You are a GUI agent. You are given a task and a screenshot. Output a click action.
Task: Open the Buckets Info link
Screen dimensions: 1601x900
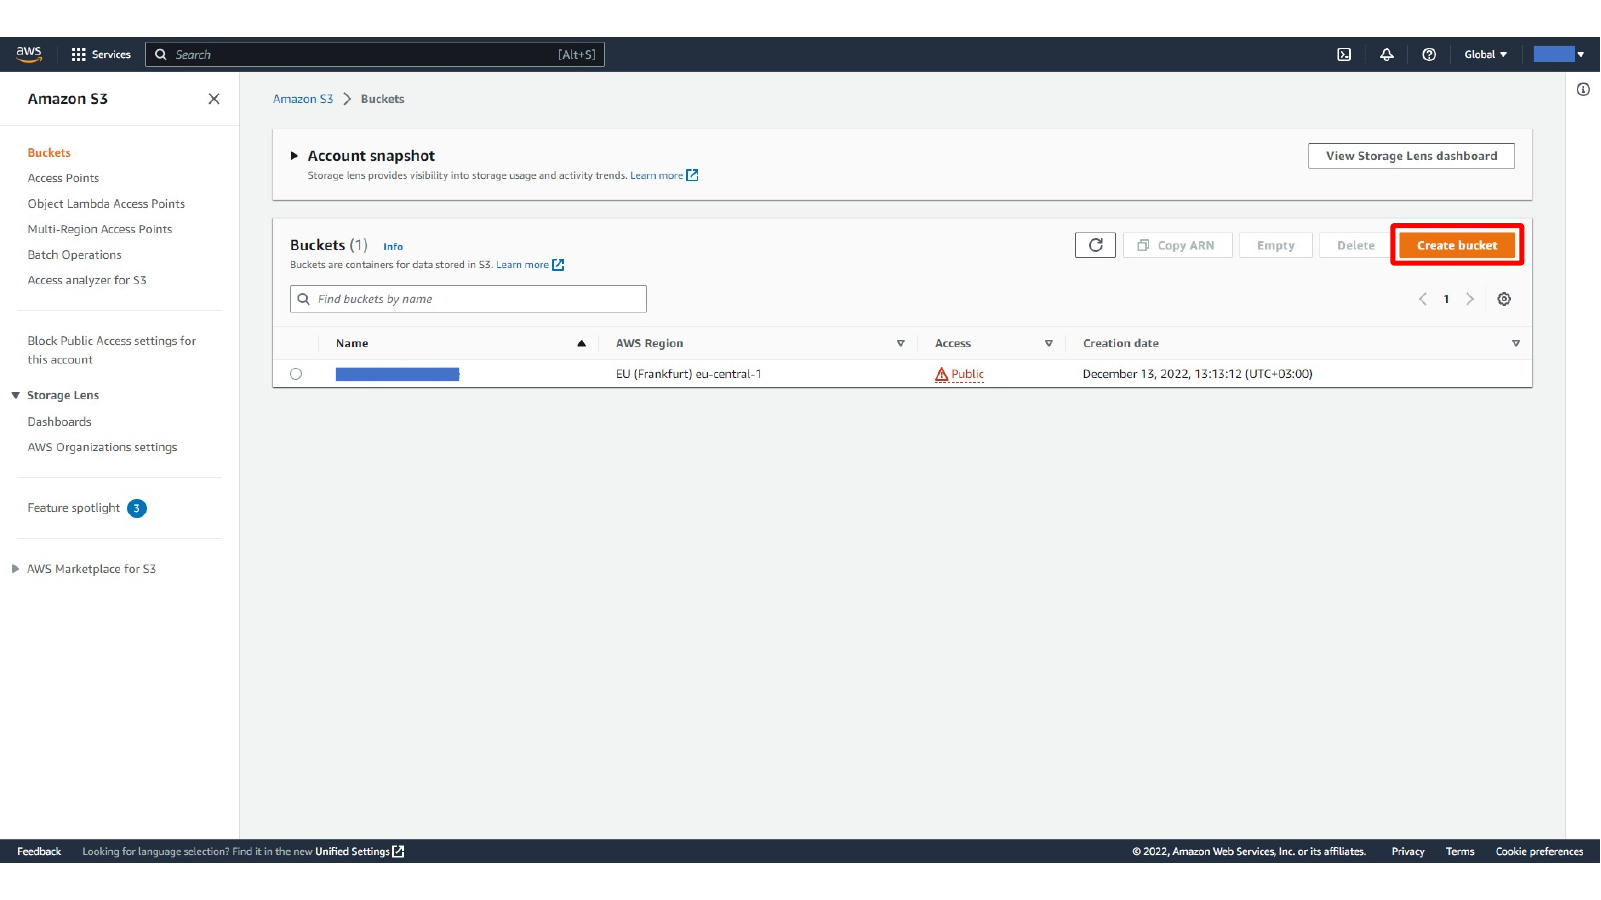click(x=393, y=246)
